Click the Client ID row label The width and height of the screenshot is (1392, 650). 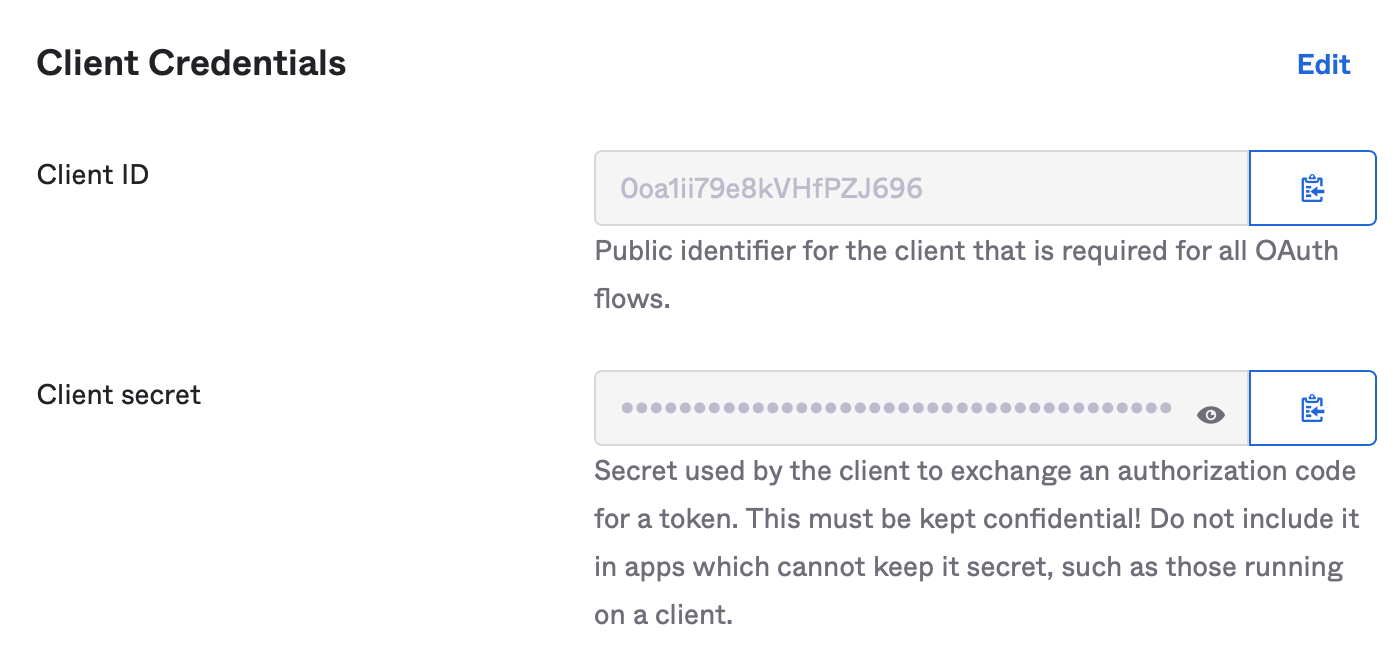tap(92, 174)
